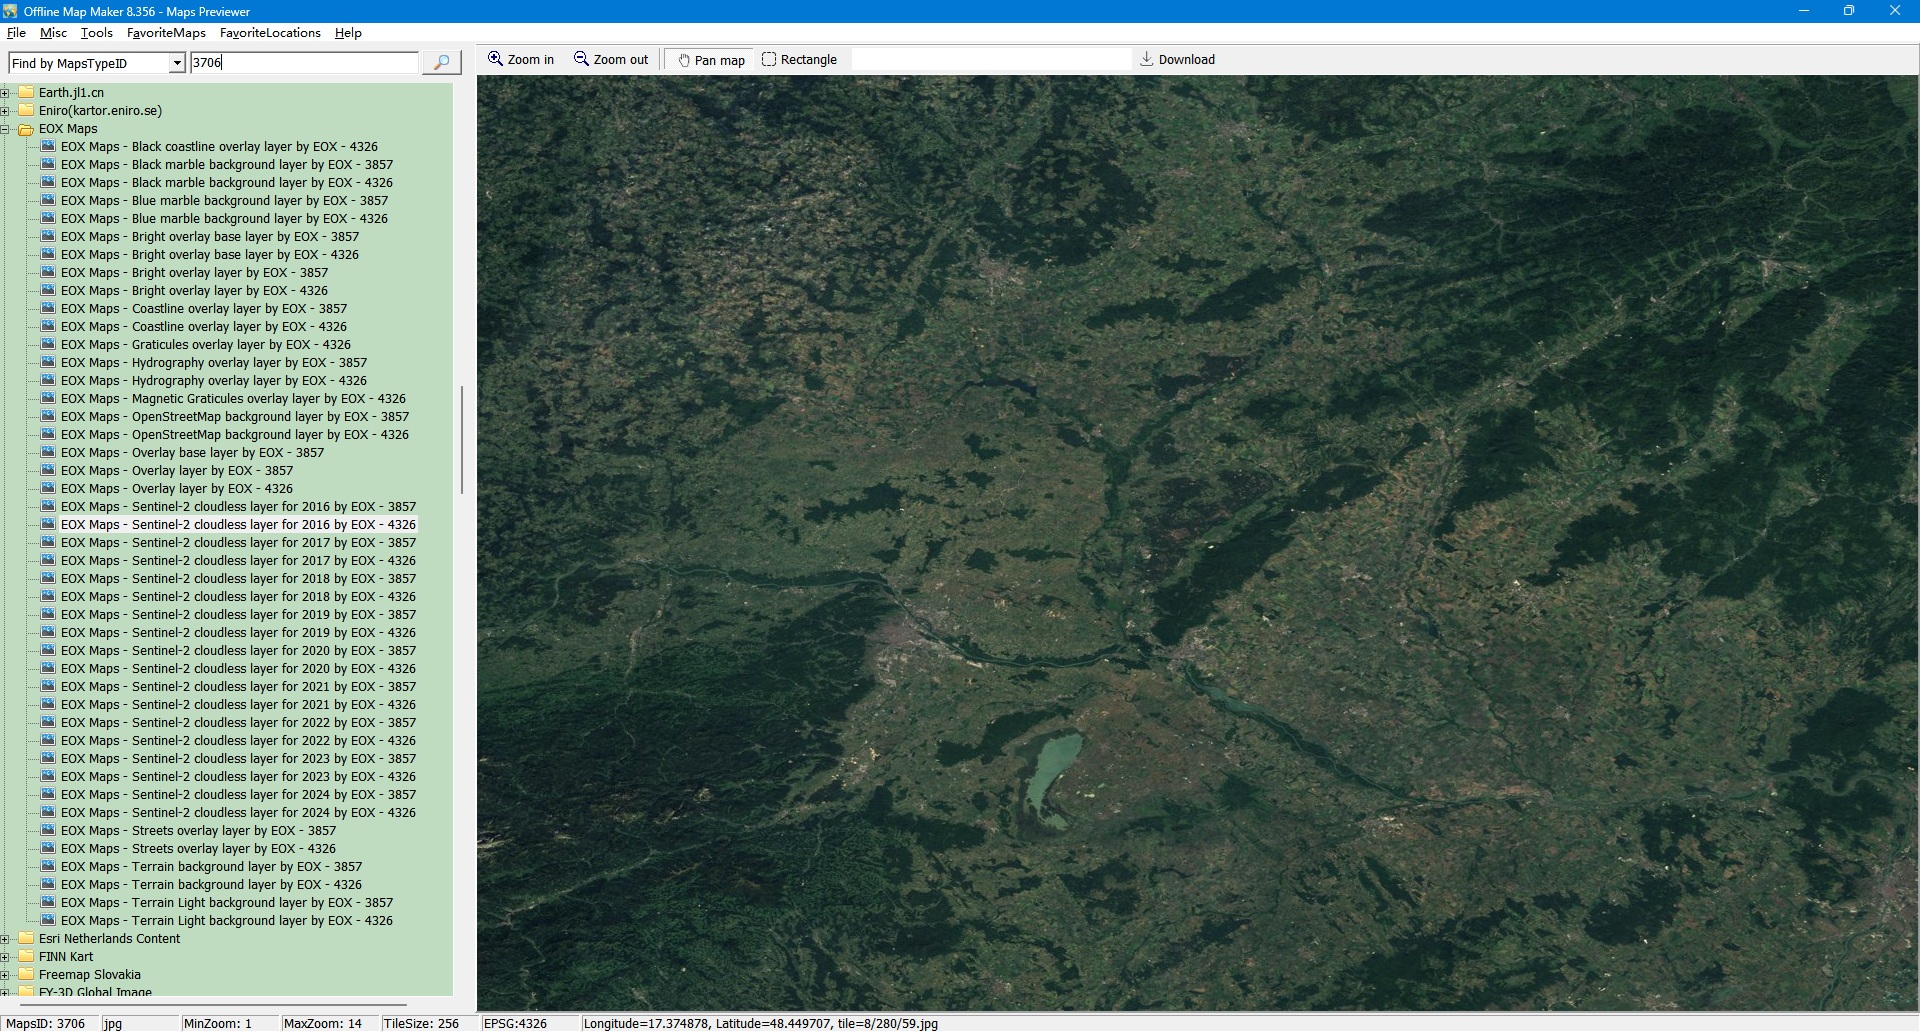
Task: Open the FavoriteLocations menu
Action: coord(270,33)
